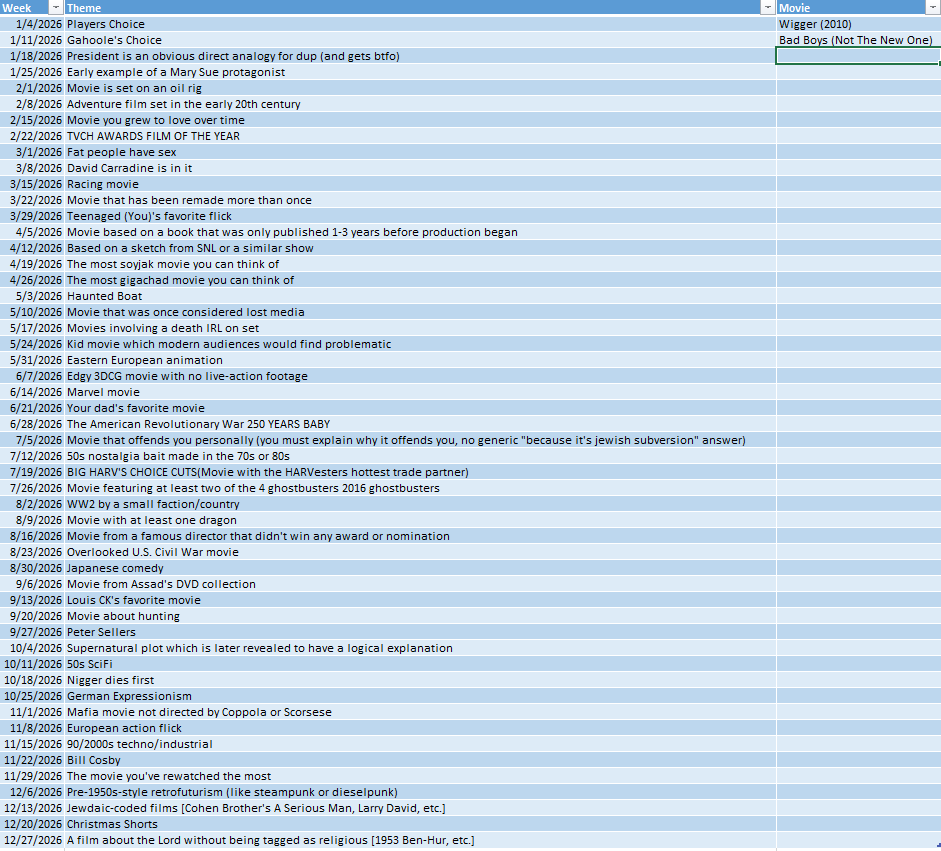Click the "Movie about hunting" cell
This screenshot has width=941, height=851.
[x=123, y=616]
